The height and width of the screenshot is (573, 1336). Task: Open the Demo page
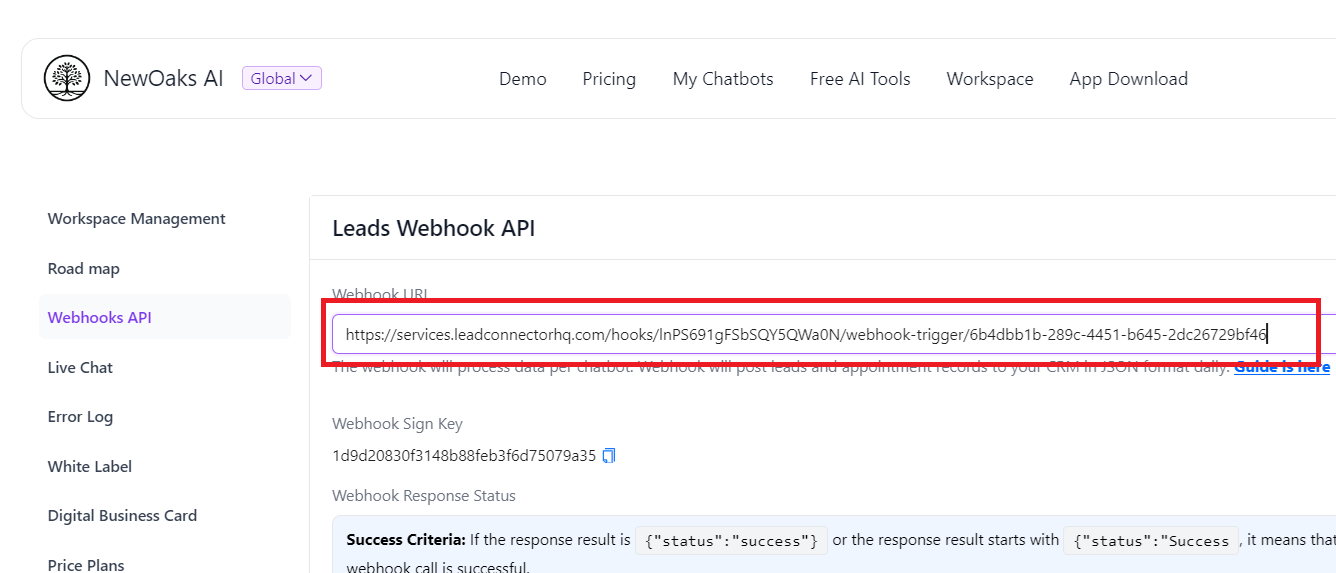click(522, 79)
